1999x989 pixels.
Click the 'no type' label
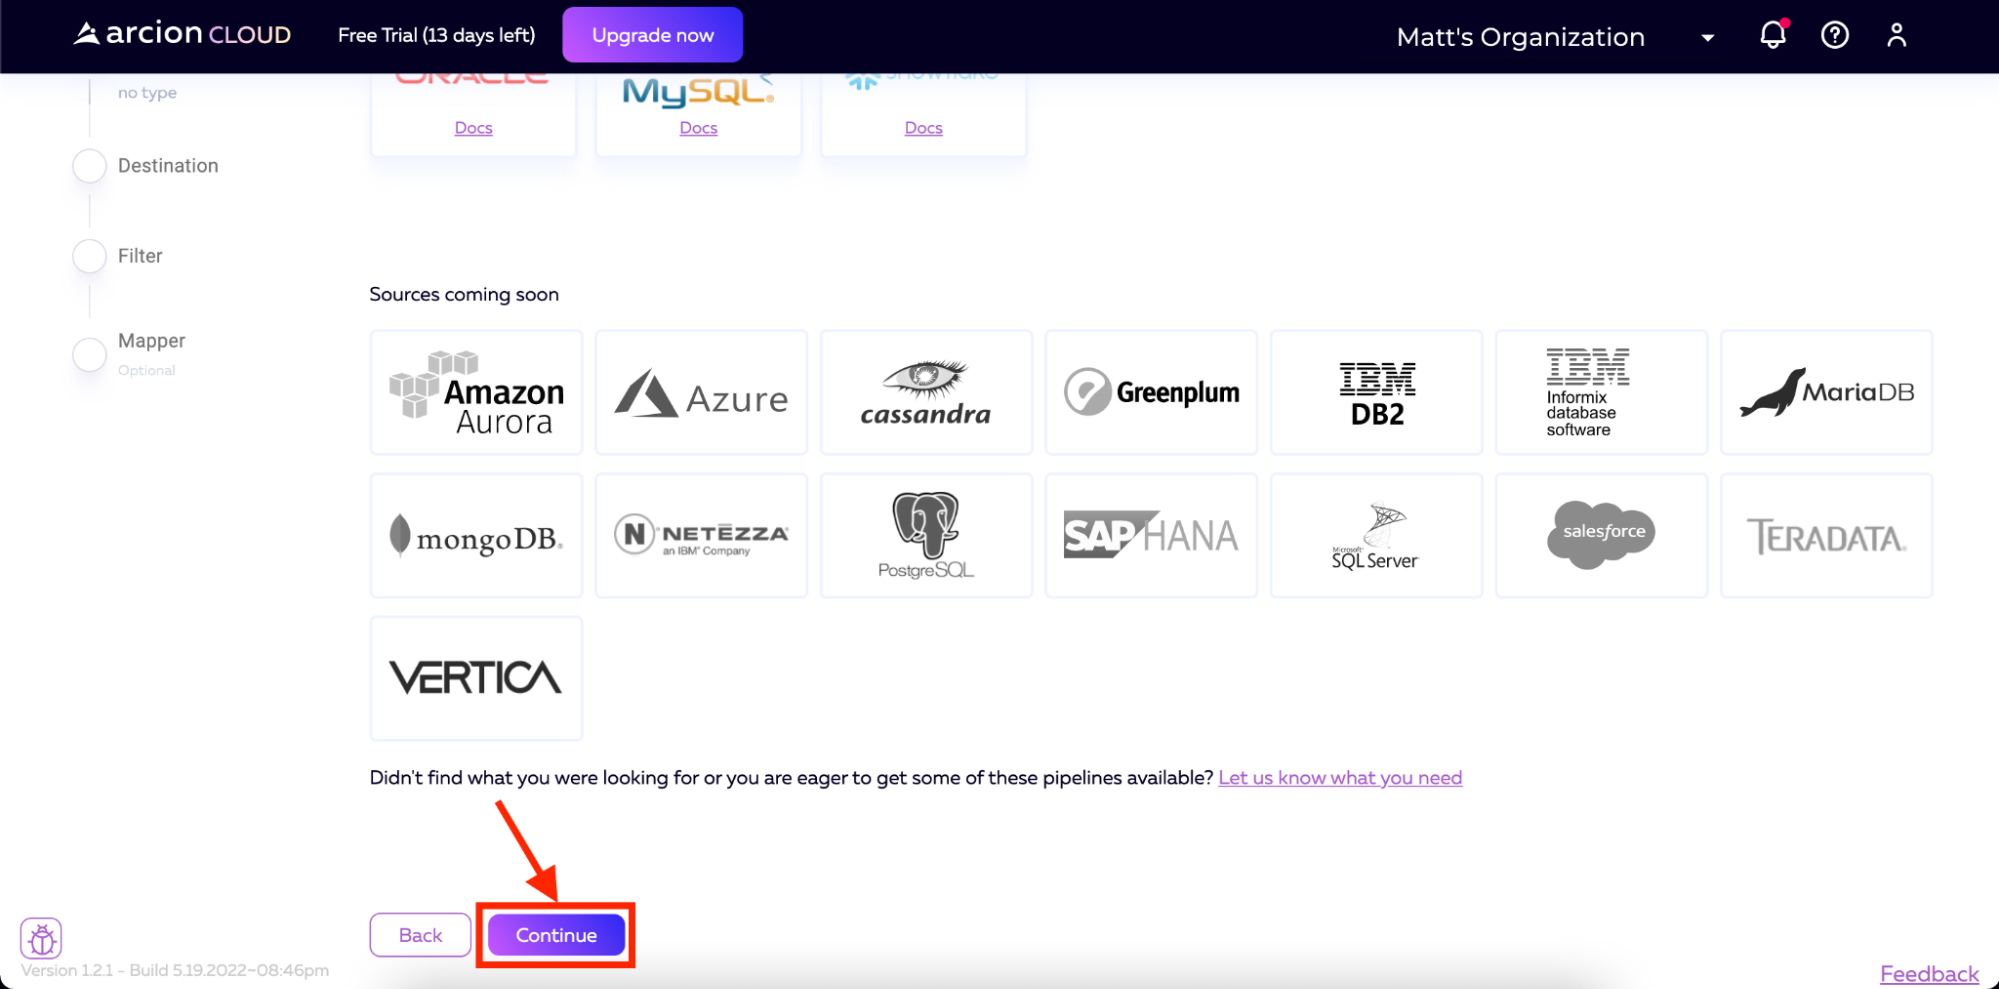(147, 92)
